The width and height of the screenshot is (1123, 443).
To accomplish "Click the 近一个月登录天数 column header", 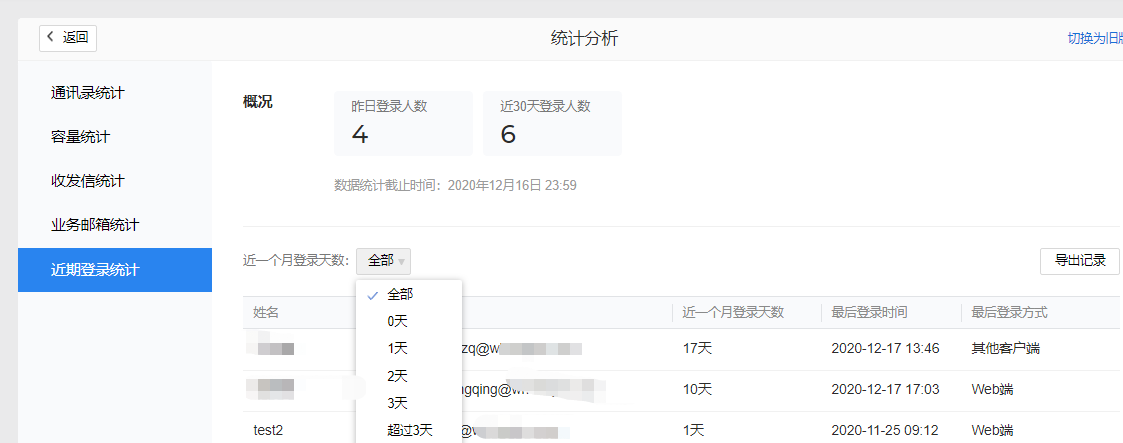I will tap(733, 313).
